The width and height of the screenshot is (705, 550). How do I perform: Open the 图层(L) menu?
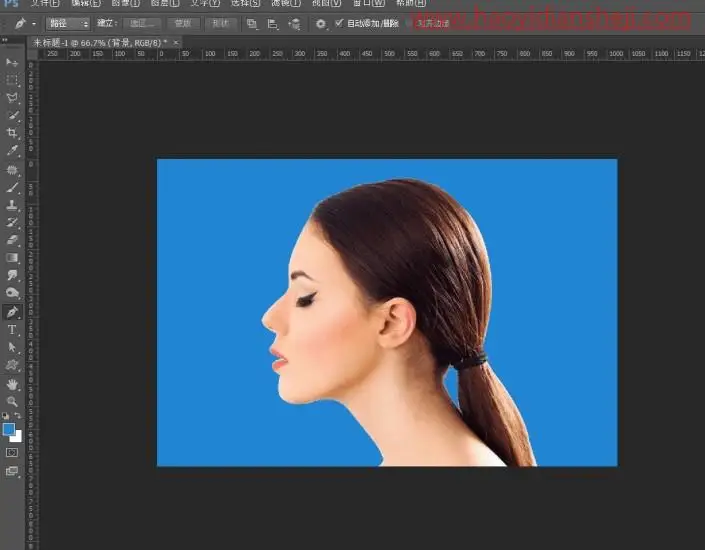click(165, 3)
